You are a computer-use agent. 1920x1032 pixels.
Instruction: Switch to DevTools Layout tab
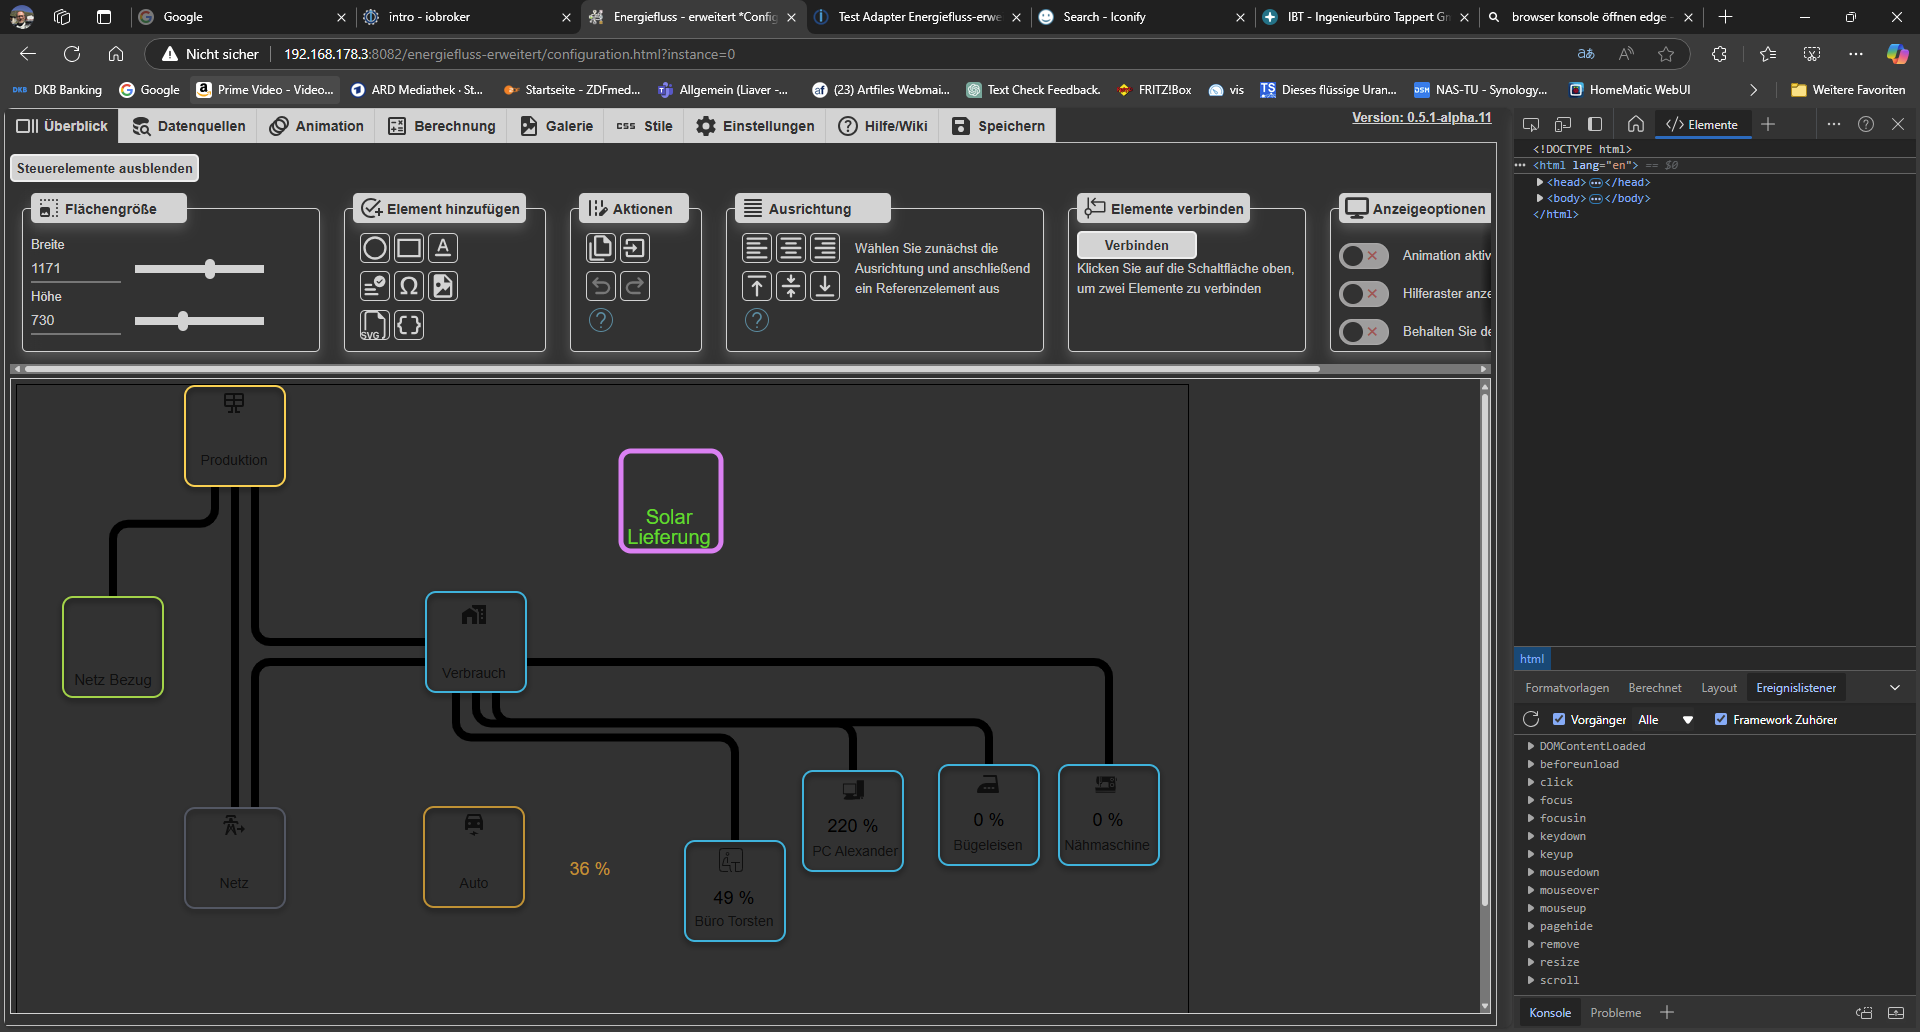(1719, 688)
